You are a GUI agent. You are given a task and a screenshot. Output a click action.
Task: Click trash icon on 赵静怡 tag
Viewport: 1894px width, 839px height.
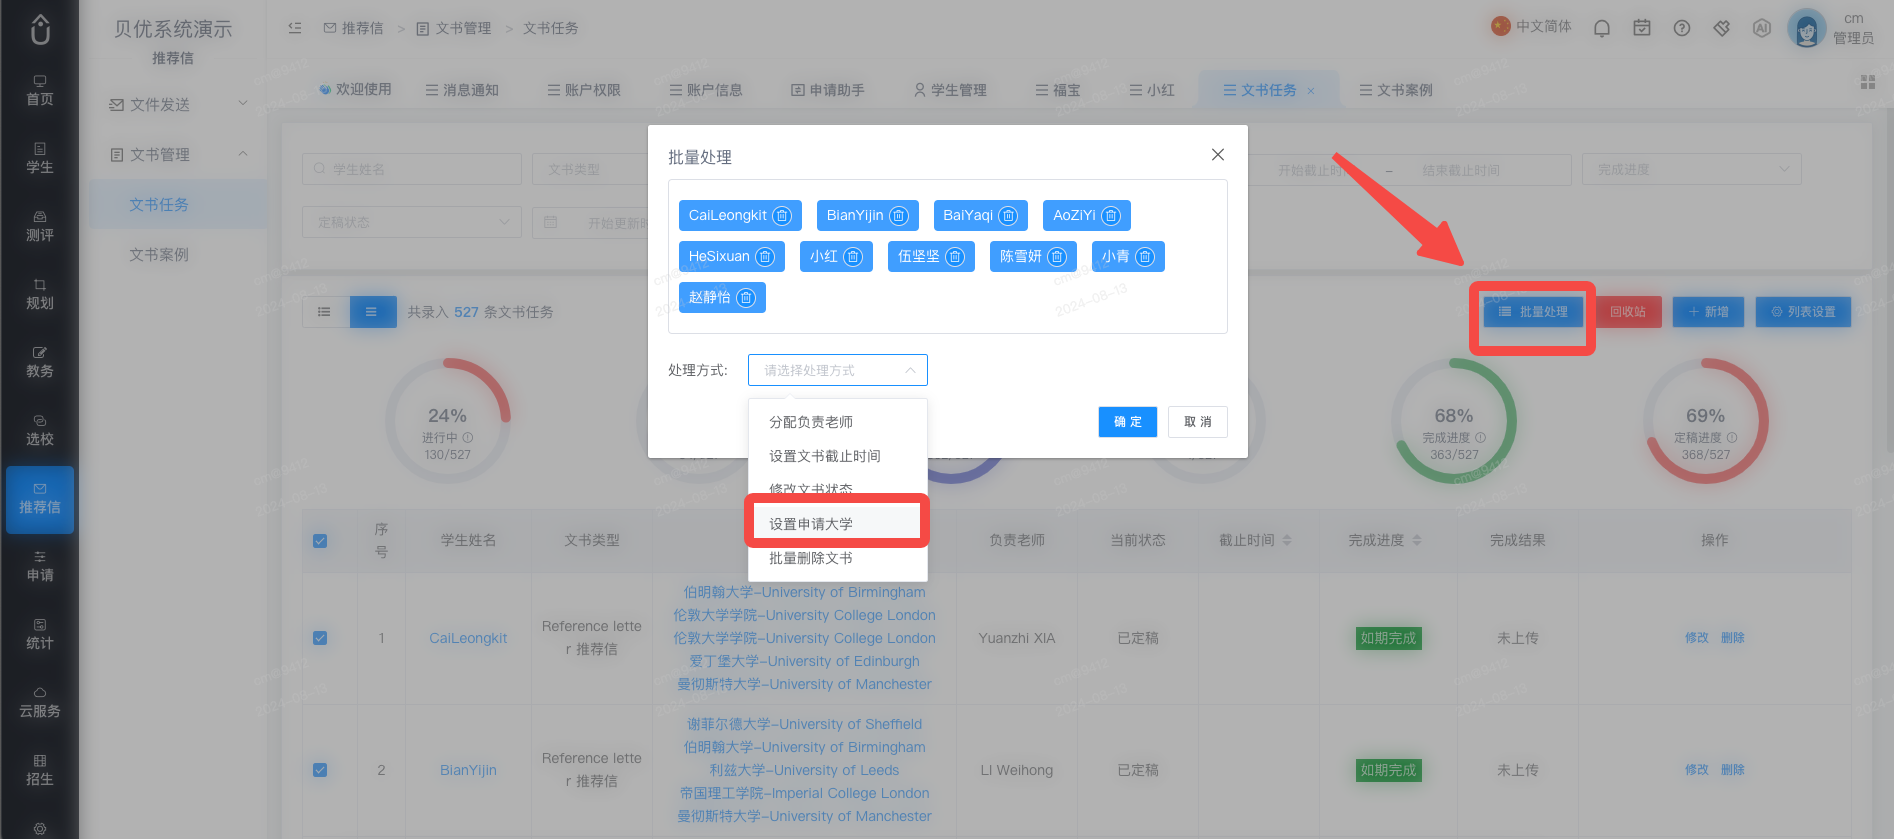pos(746,298)
